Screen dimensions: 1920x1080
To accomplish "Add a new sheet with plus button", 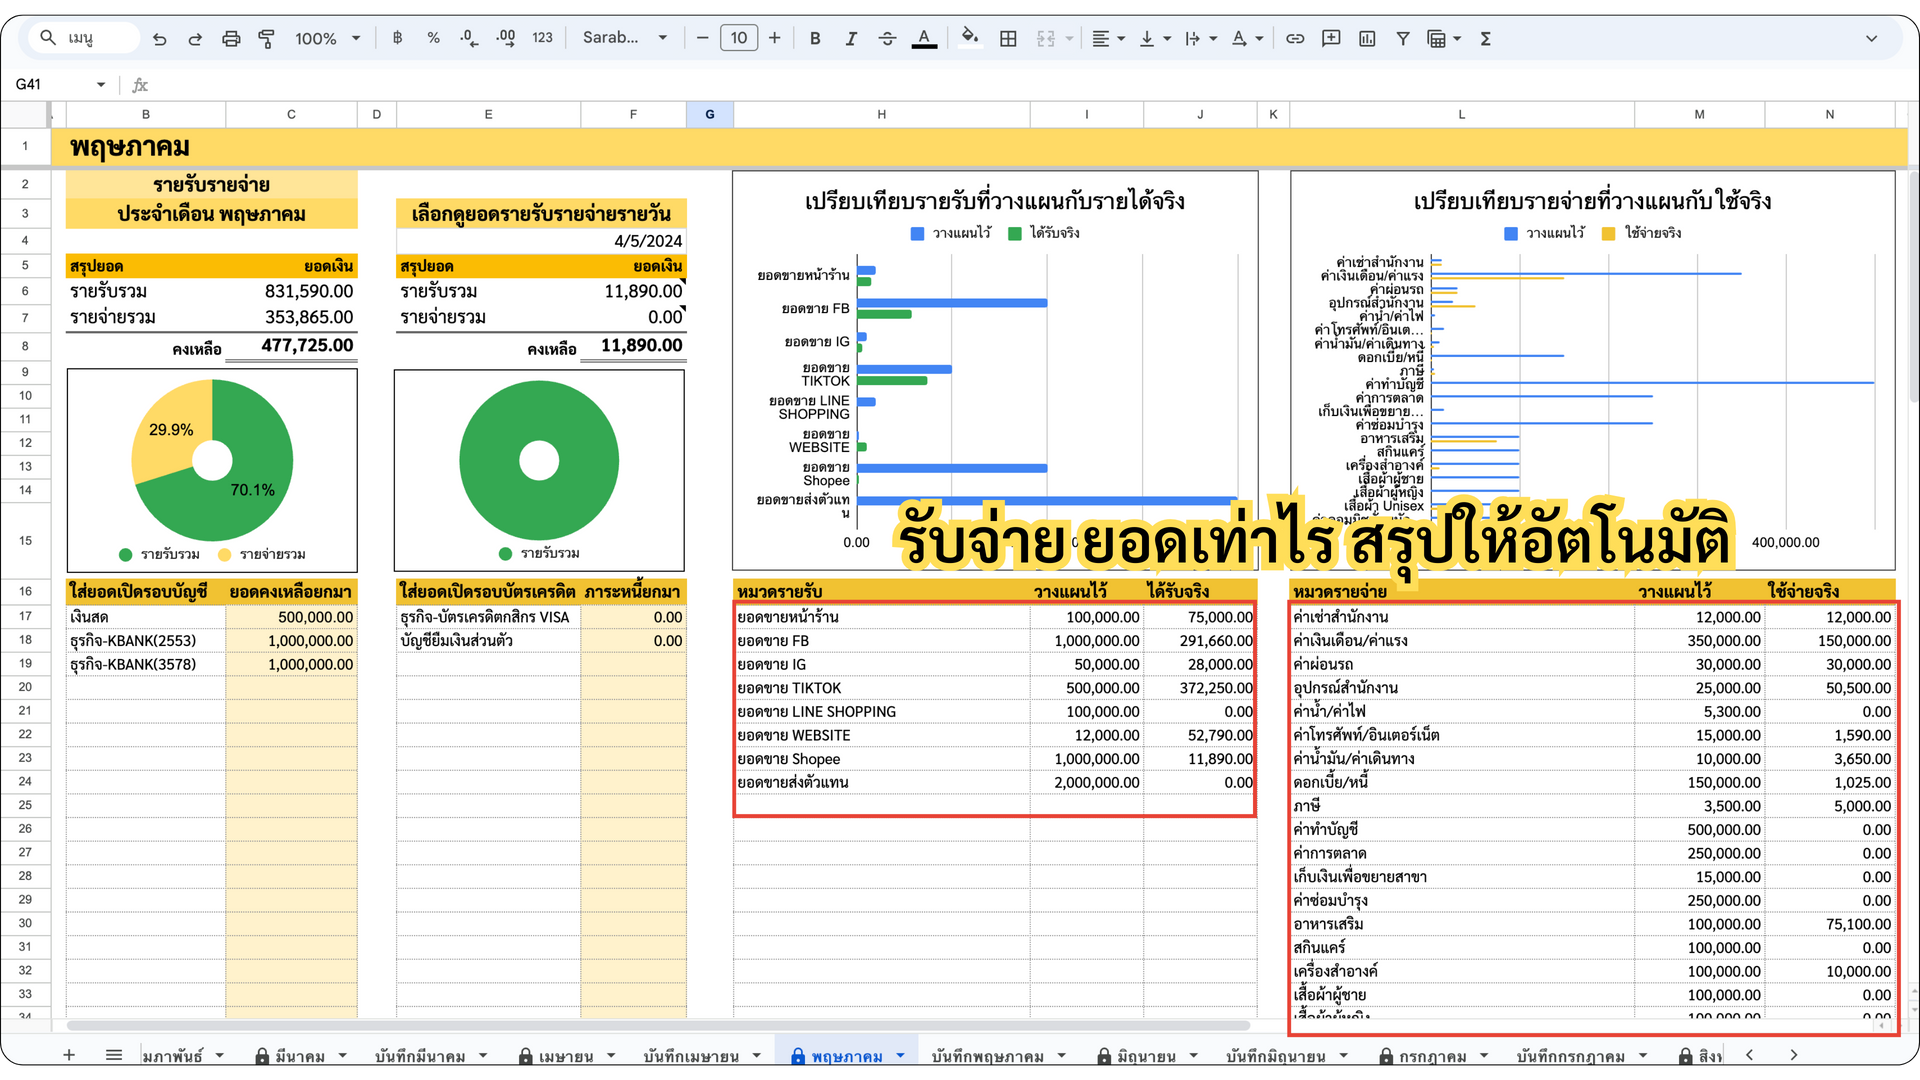I will tap(69, 1055).
